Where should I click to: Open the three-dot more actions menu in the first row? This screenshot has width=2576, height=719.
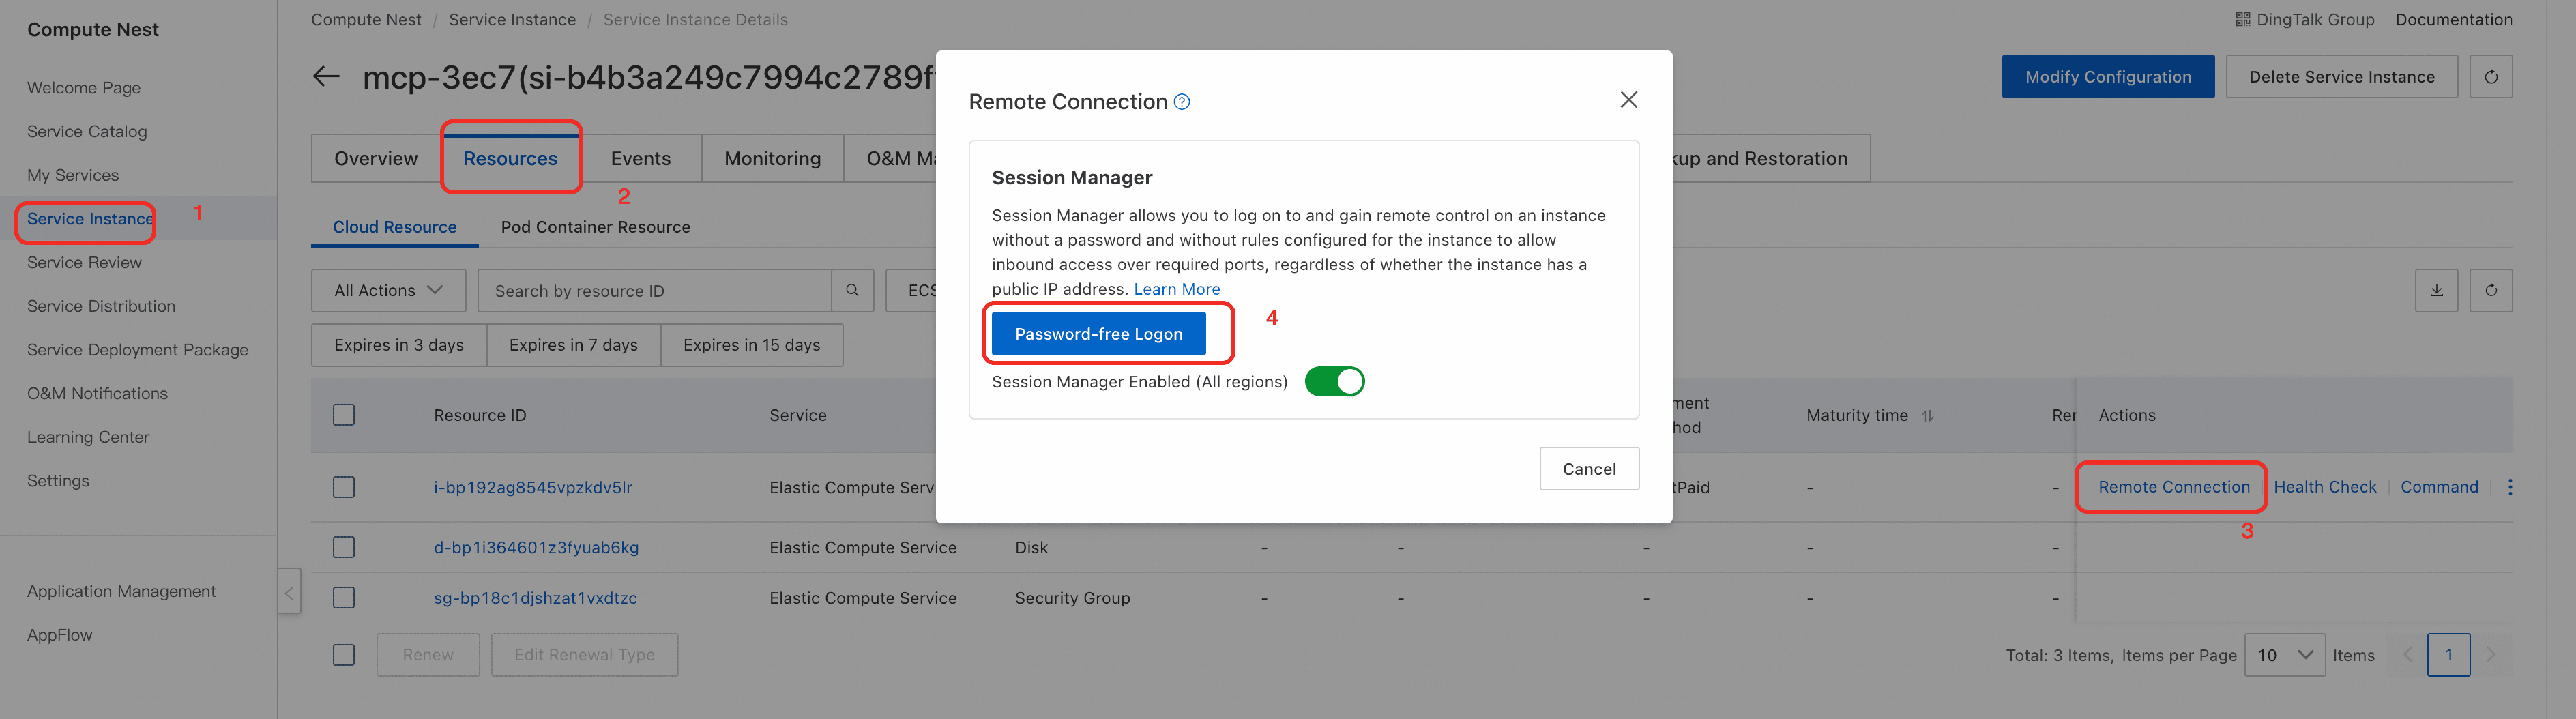(2510, 487)
